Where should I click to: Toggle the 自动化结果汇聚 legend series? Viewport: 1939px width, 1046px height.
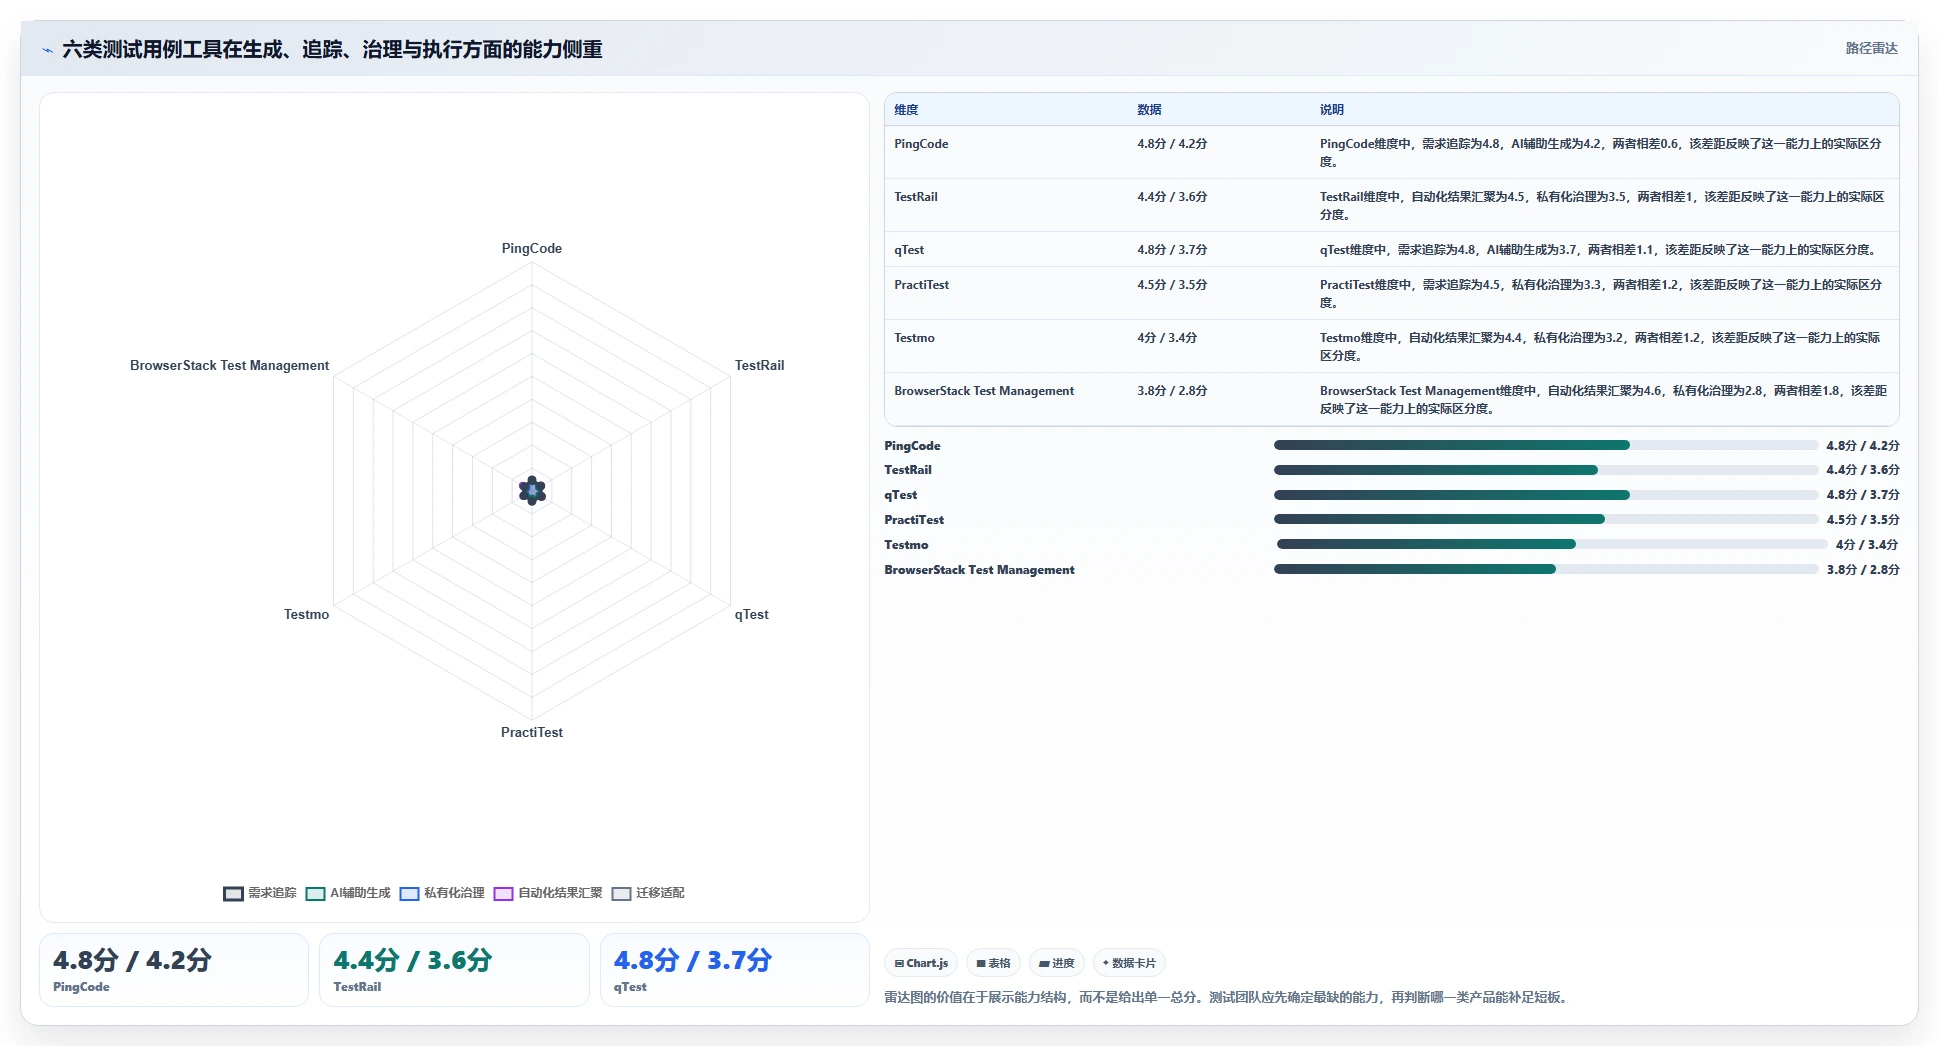pos(548,893)
